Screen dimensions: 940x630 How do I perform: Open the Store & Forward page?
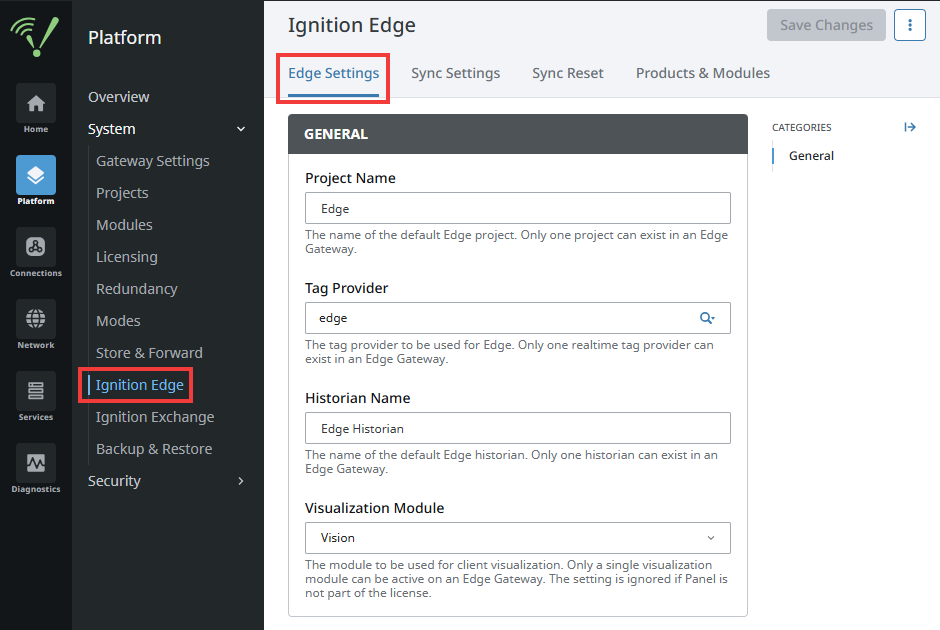click(149, 353)
